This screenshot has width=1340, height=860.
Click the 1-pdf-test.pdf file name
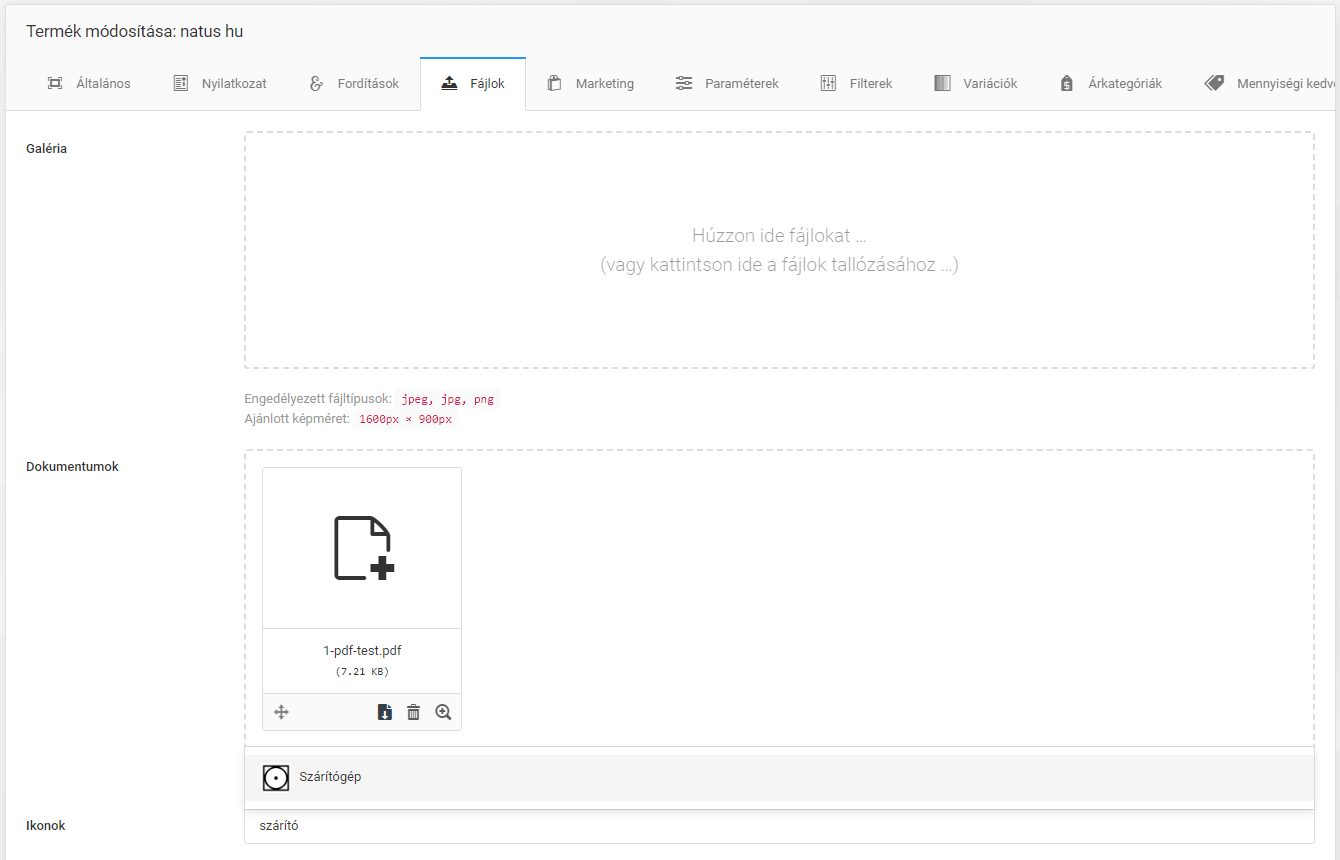[x=362, y=651]
